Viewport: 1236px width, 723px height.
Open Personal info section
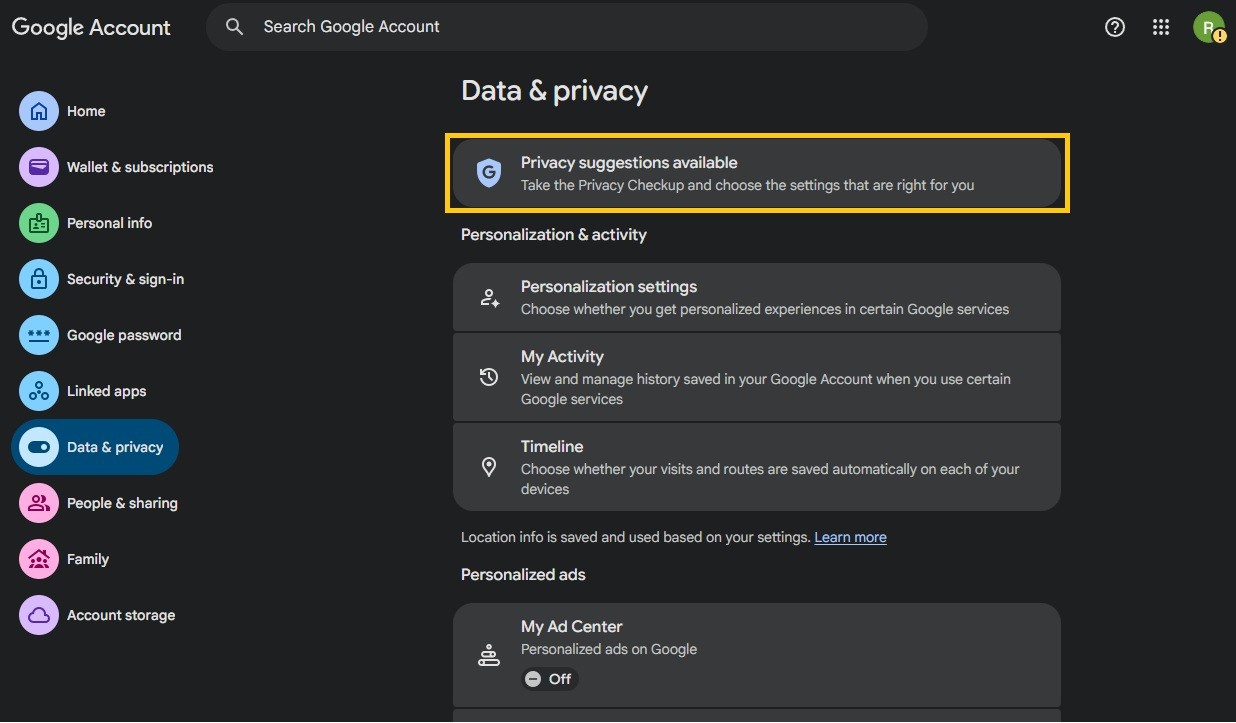[109, 223]
